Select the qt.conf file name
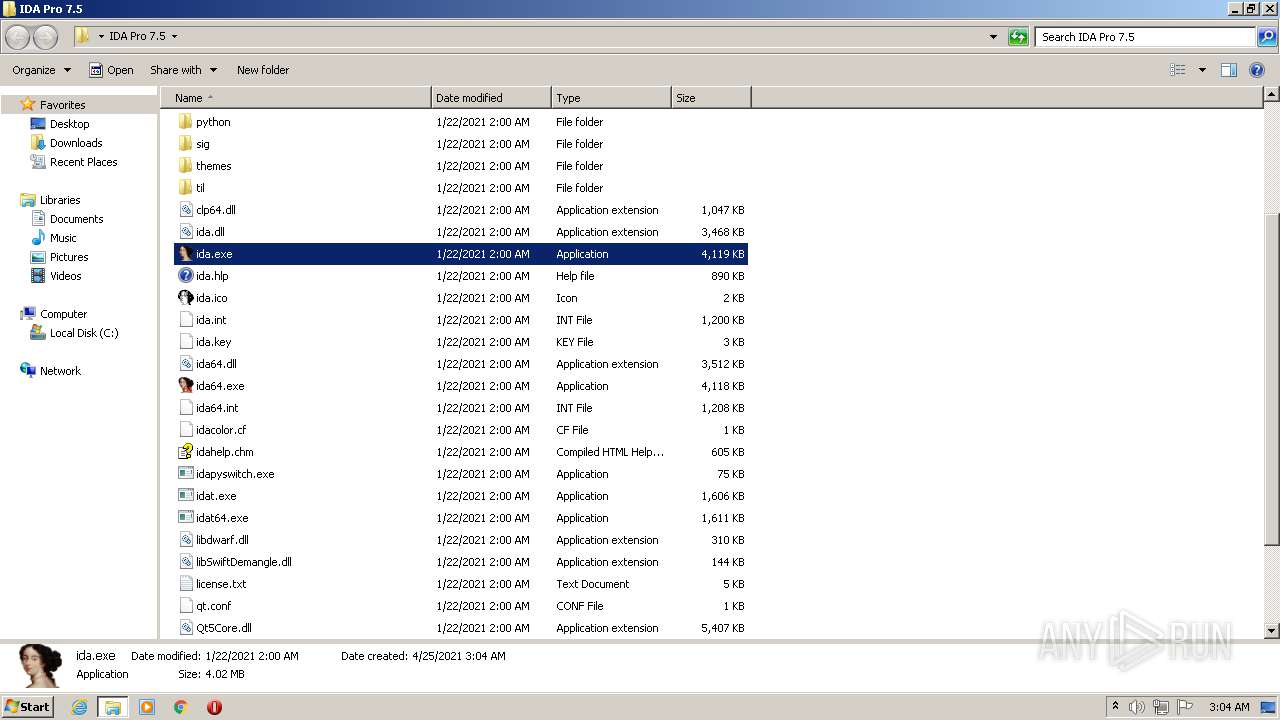Screen dimensions: 1280x720 coord(213,606)
